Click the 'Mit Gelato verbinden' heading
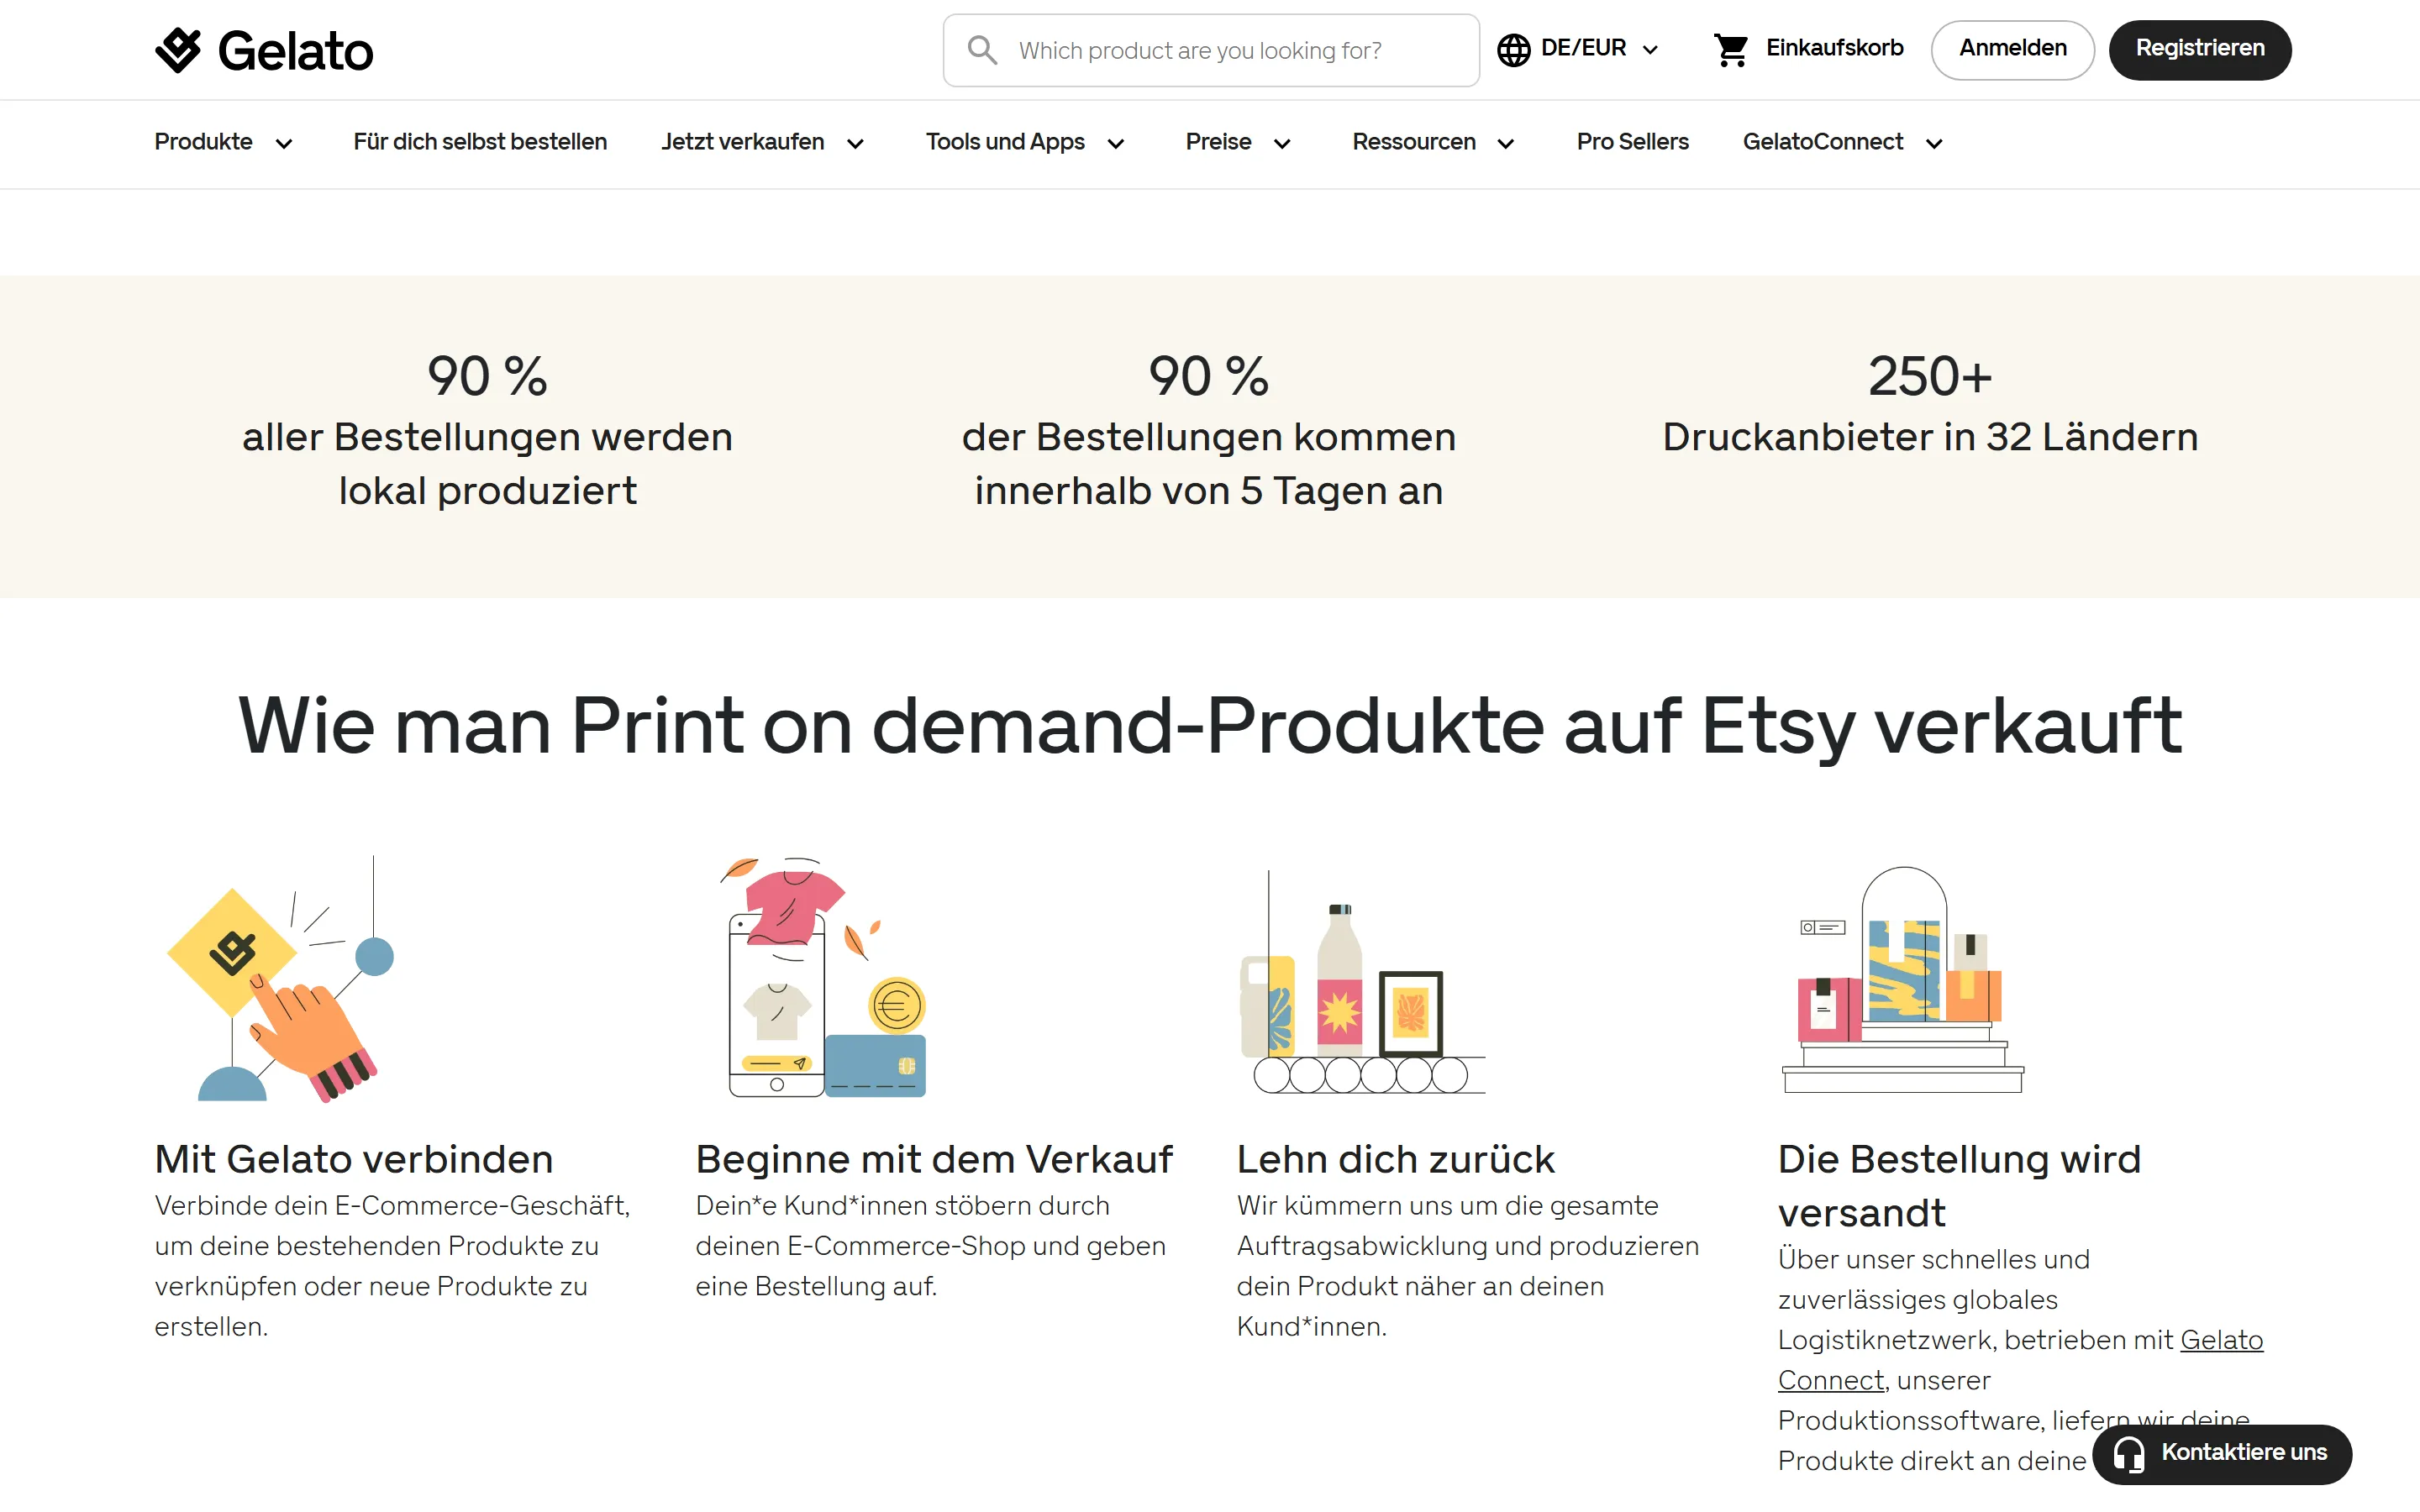2420x1512 pixels. point(354,1159)
